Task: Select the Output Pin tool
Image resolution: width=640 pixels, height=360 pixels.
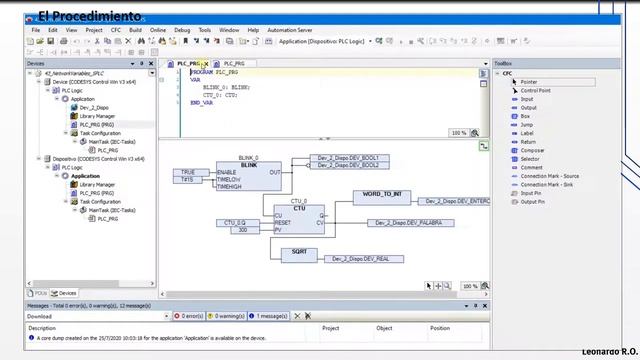Action: [x=528, y=202]
